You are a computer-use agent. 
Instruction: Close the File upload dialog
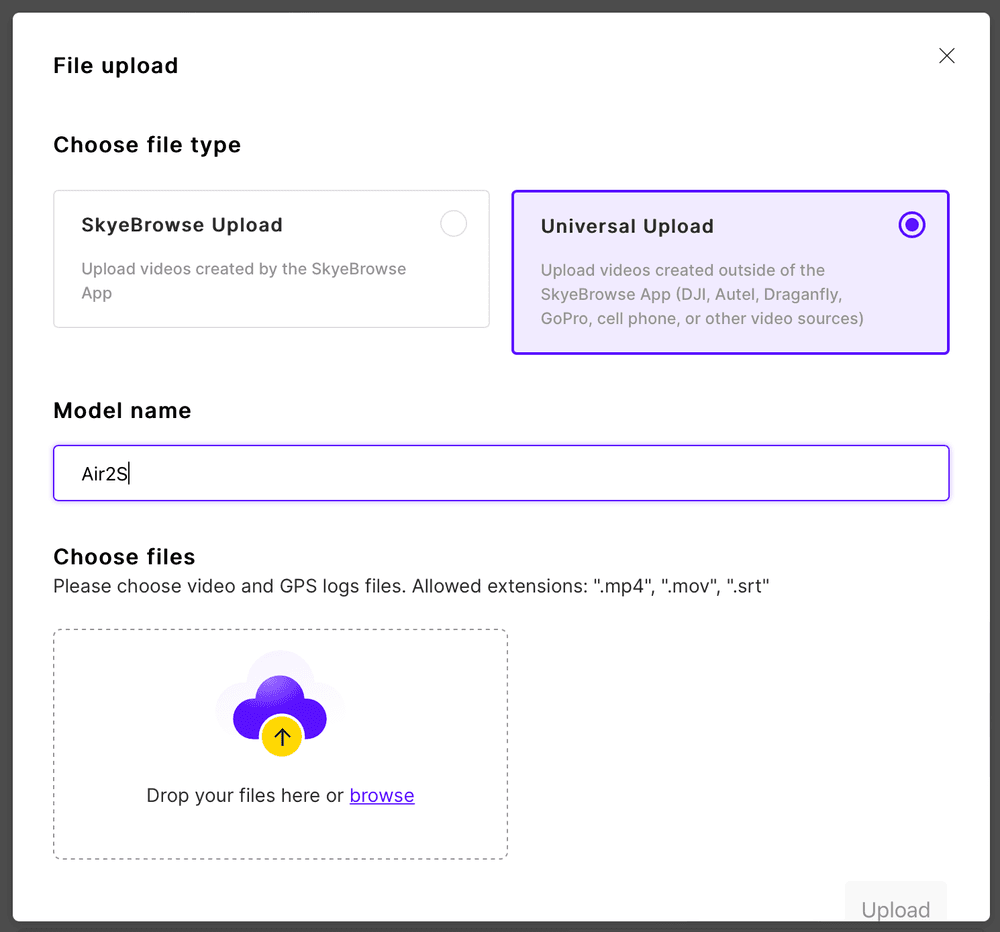pos(947,56)
